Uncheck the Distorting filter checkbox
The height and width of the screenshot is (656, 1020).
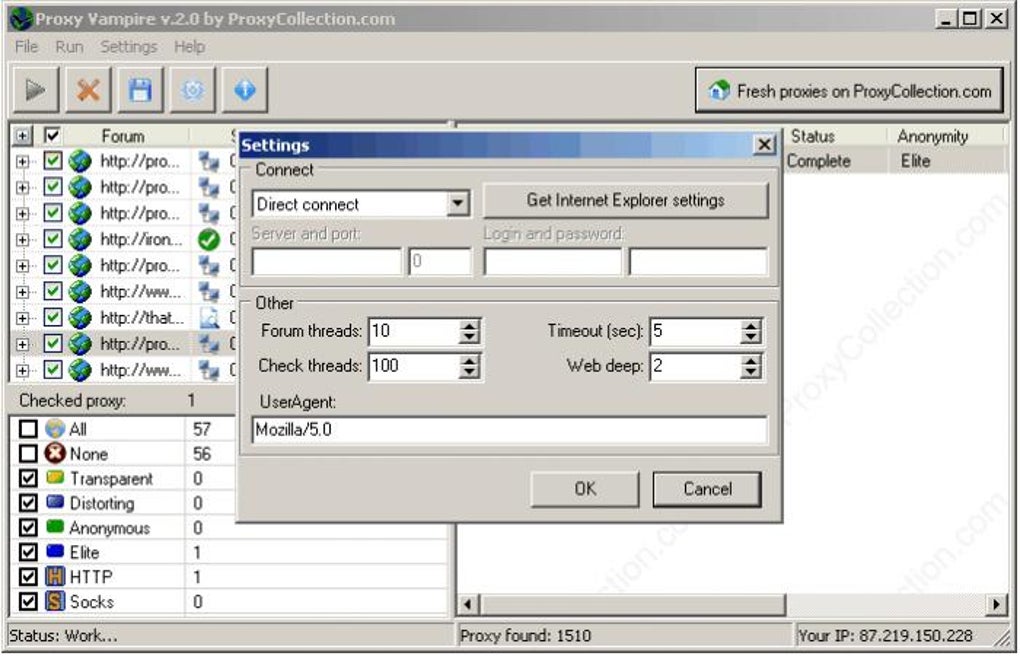[x=28, y=503]
